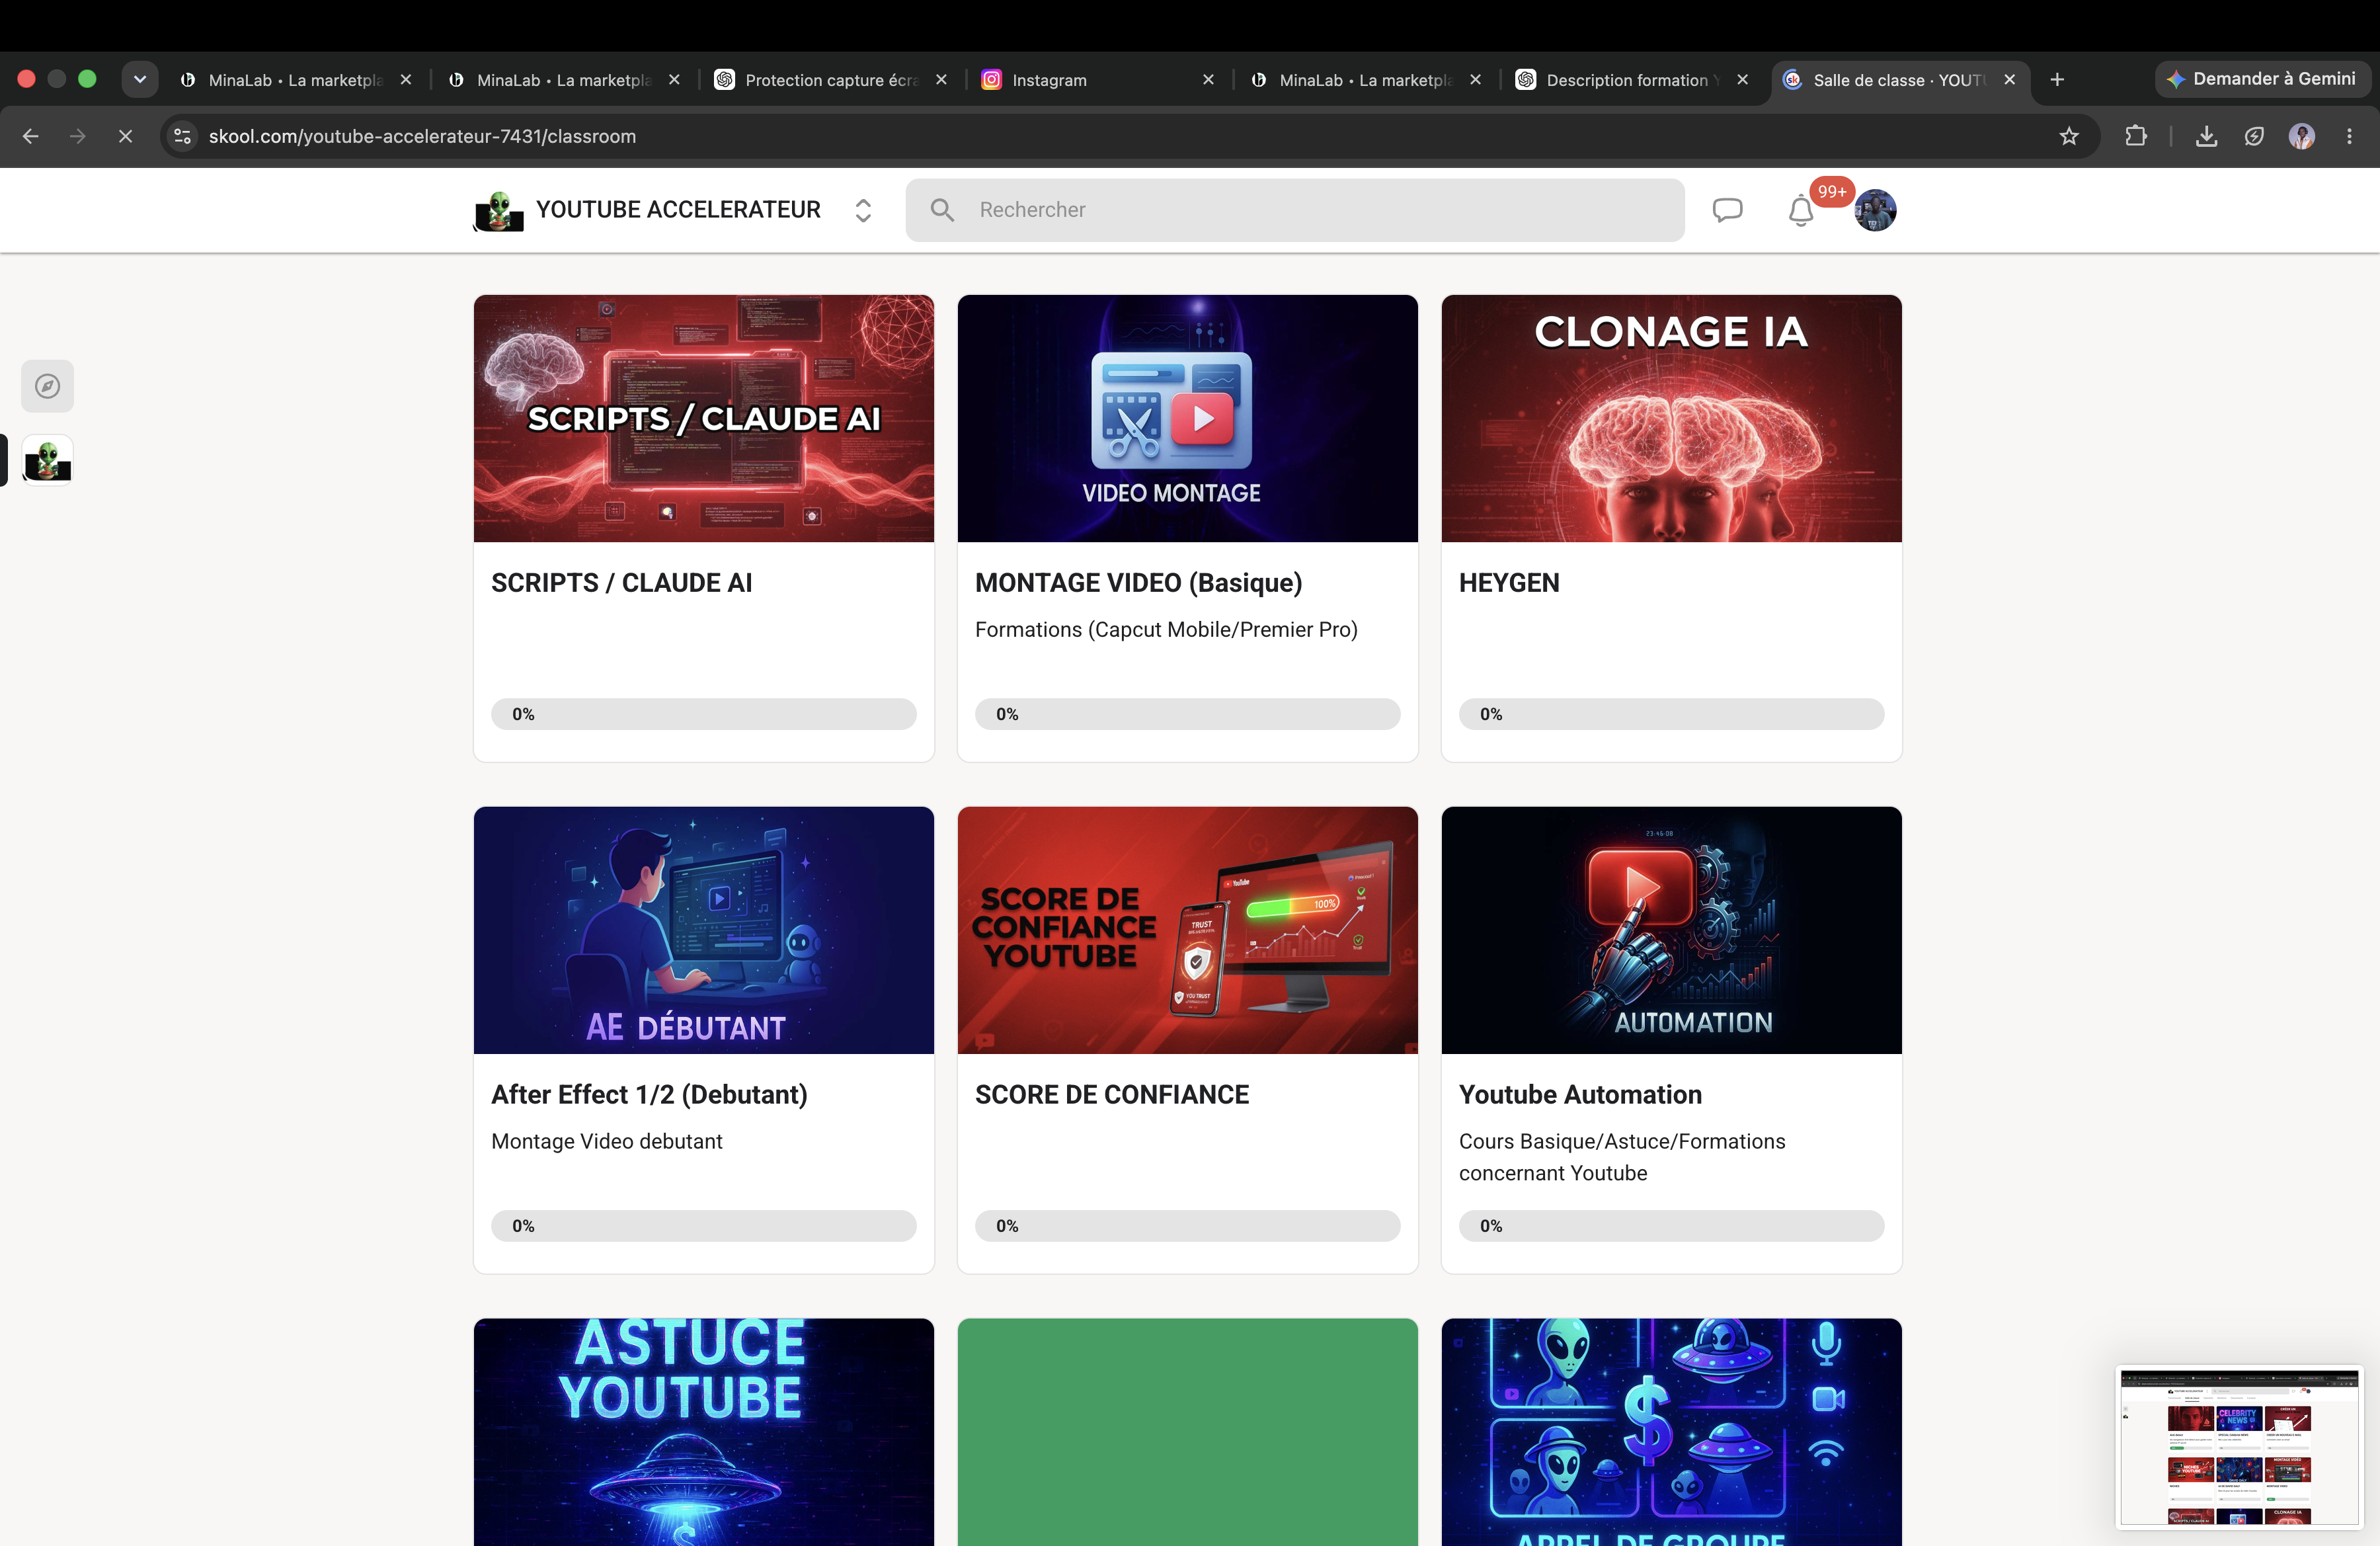
Task: Bookmark this page with the star icon
Action: click(2069, 136)
